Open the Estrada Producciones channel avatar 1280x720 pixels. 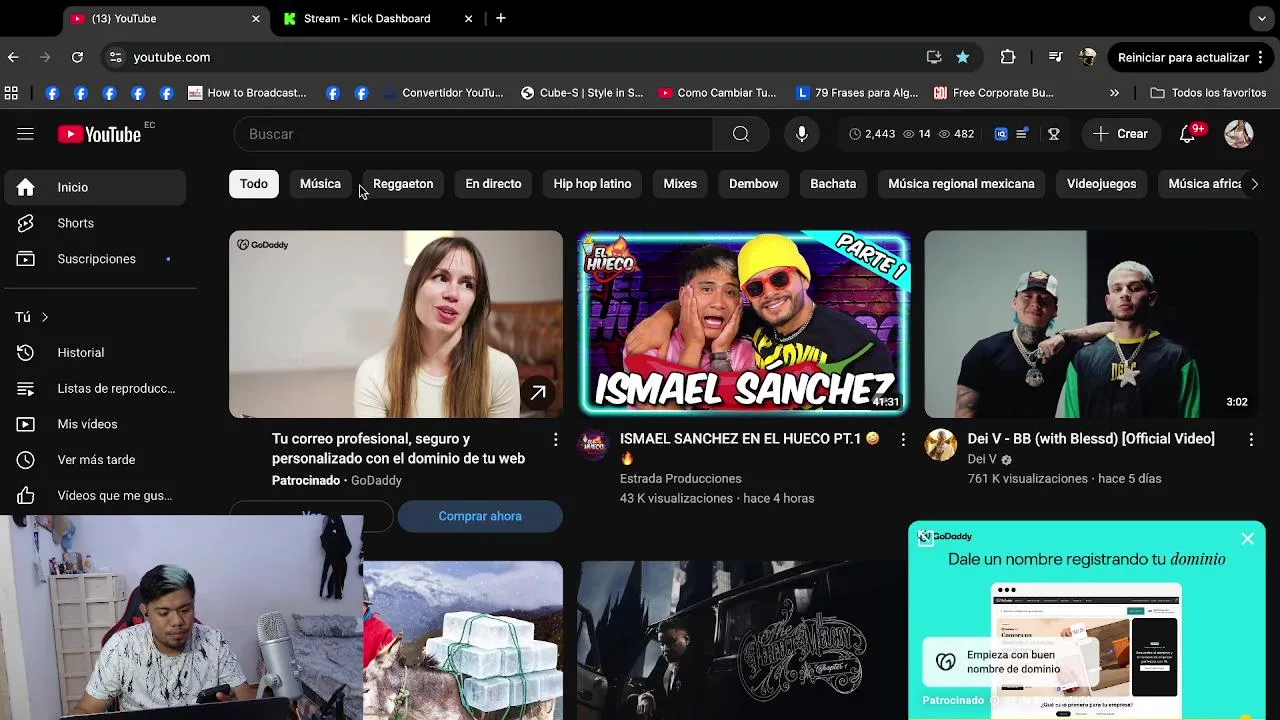point(594,445)
